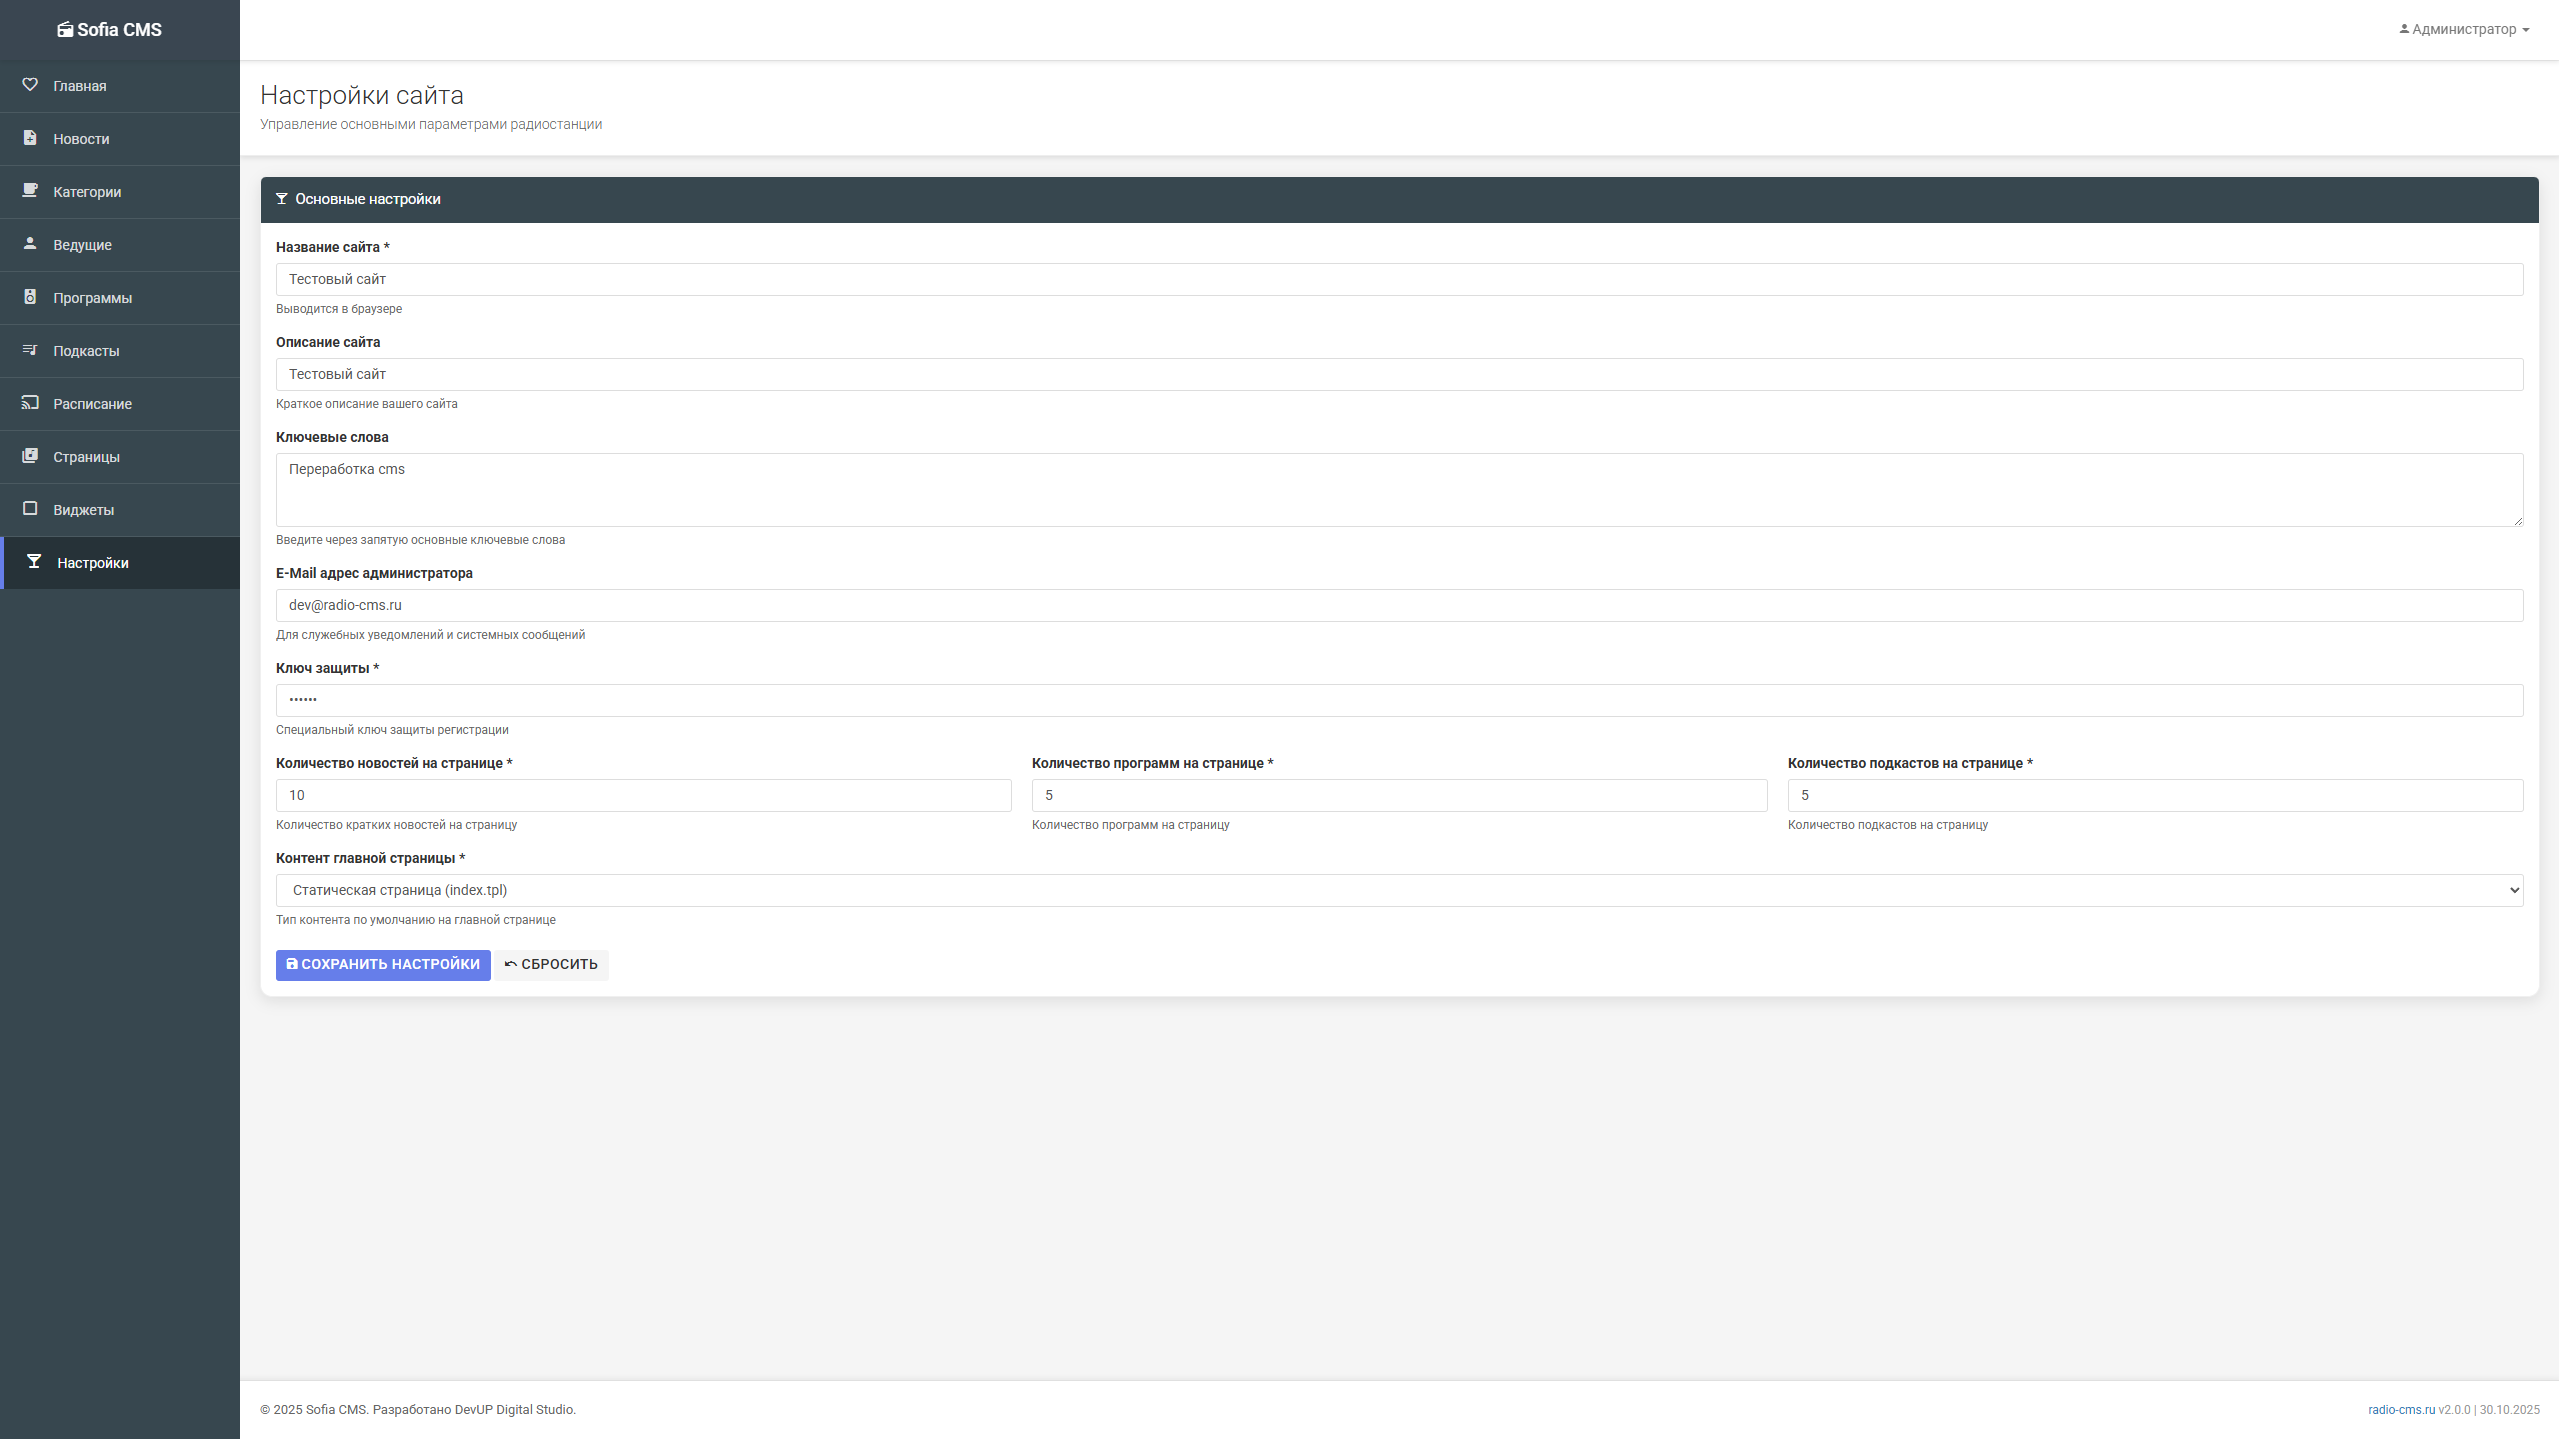Select the Виджеты panel icon

click(30, 509)
